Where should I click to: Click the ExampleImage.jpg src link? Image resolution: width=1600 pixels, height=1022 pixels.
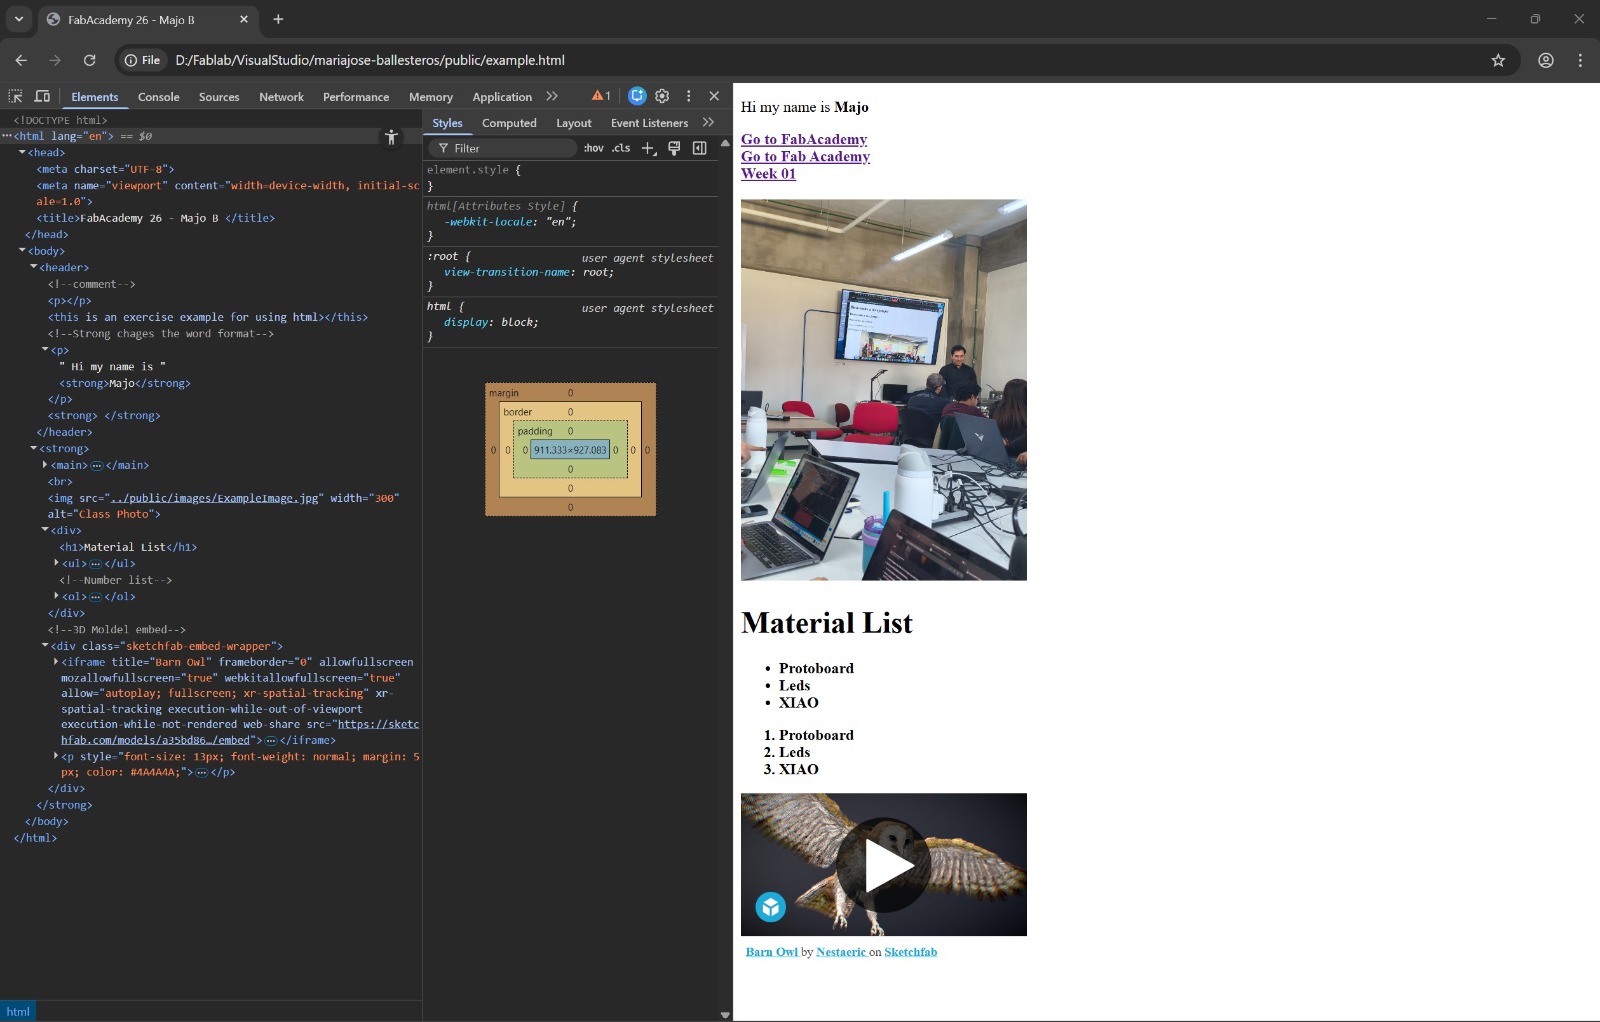click(x=214, y=498)
